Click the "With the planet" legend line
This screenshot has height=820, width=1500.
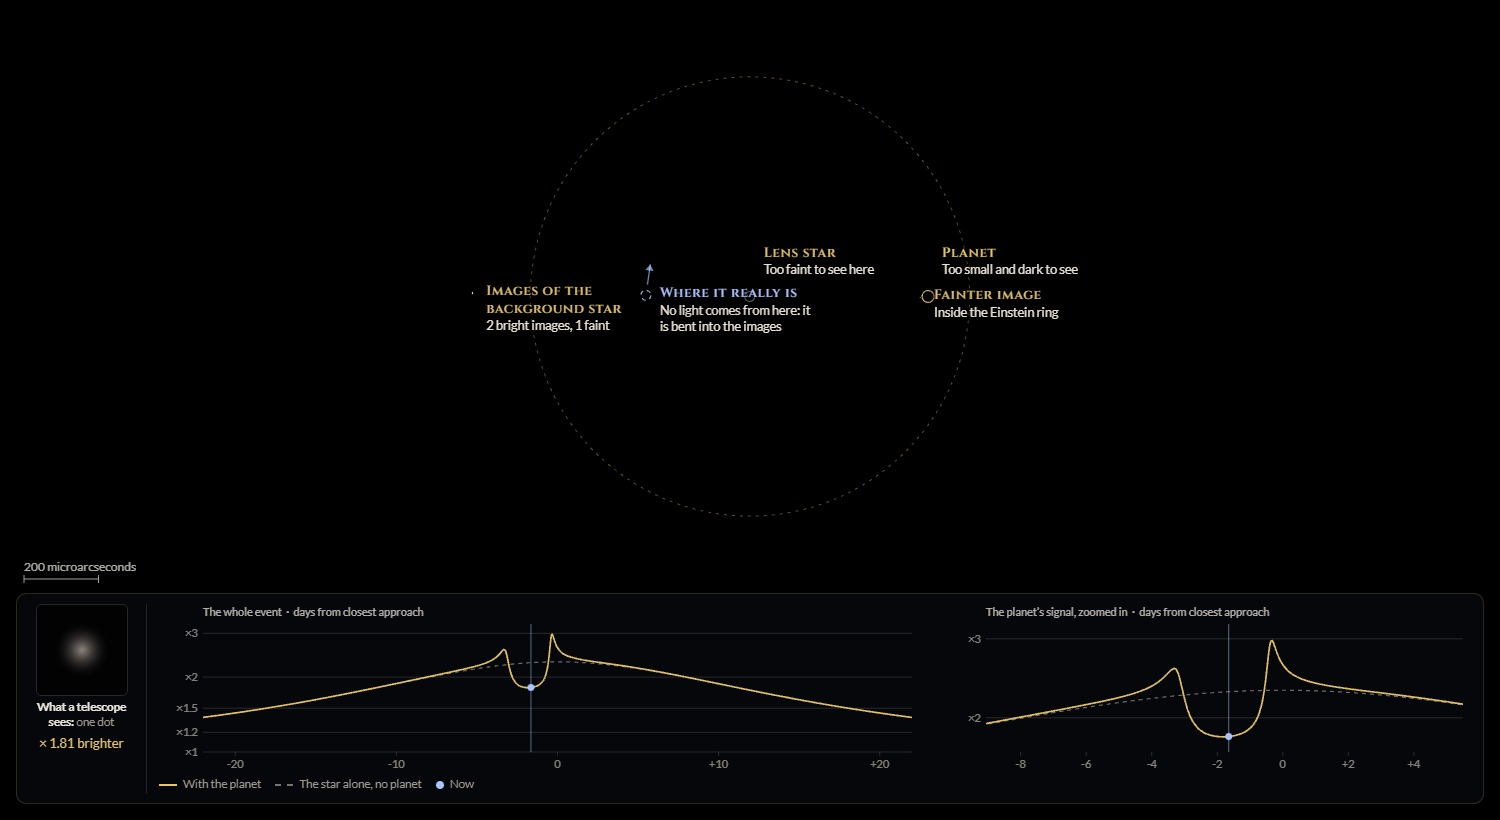point(168,785)
